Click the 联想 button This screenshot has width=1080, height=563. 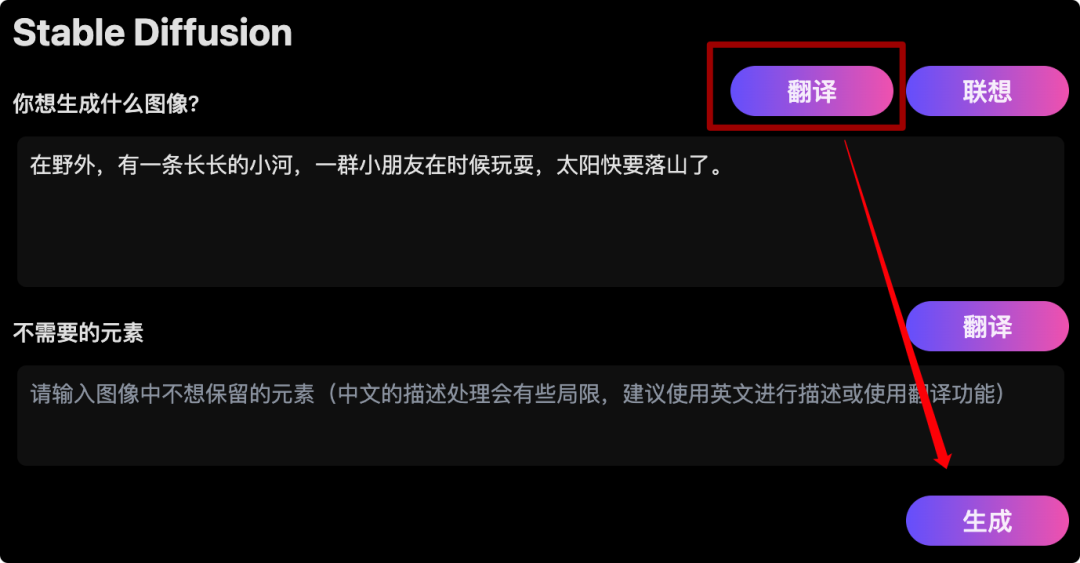(x=987, y=91)
